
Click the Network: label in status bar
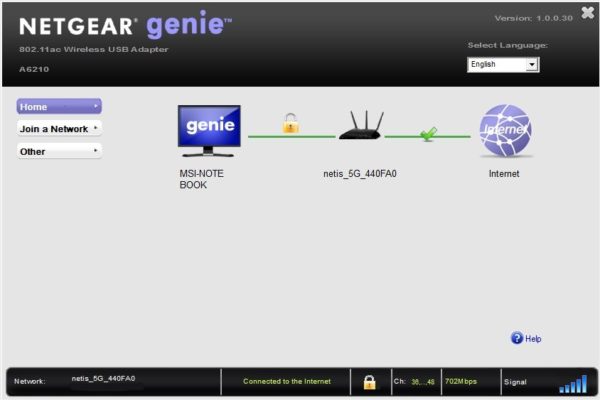point(29,381)
